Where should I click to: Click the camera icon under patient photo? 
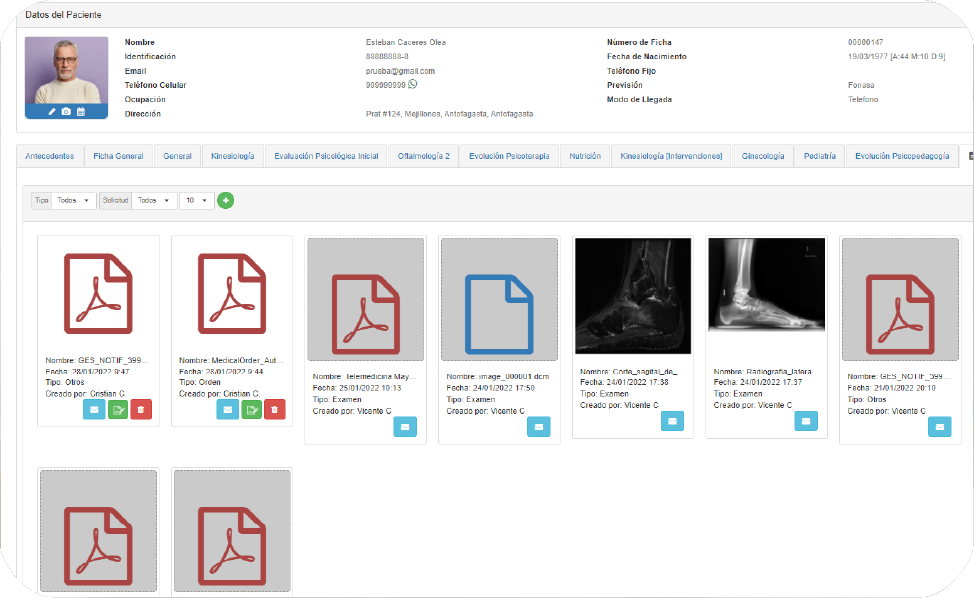[66, 111]
